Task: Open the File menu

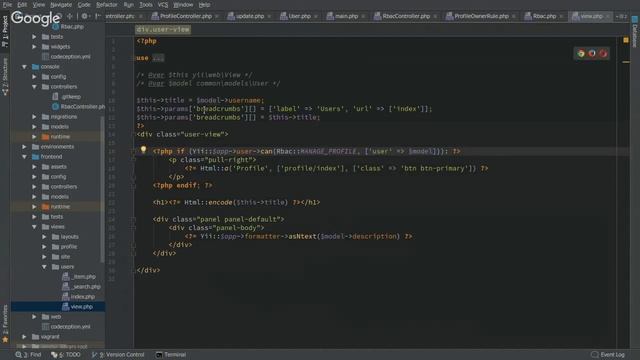Action: (x=7, y=5)
